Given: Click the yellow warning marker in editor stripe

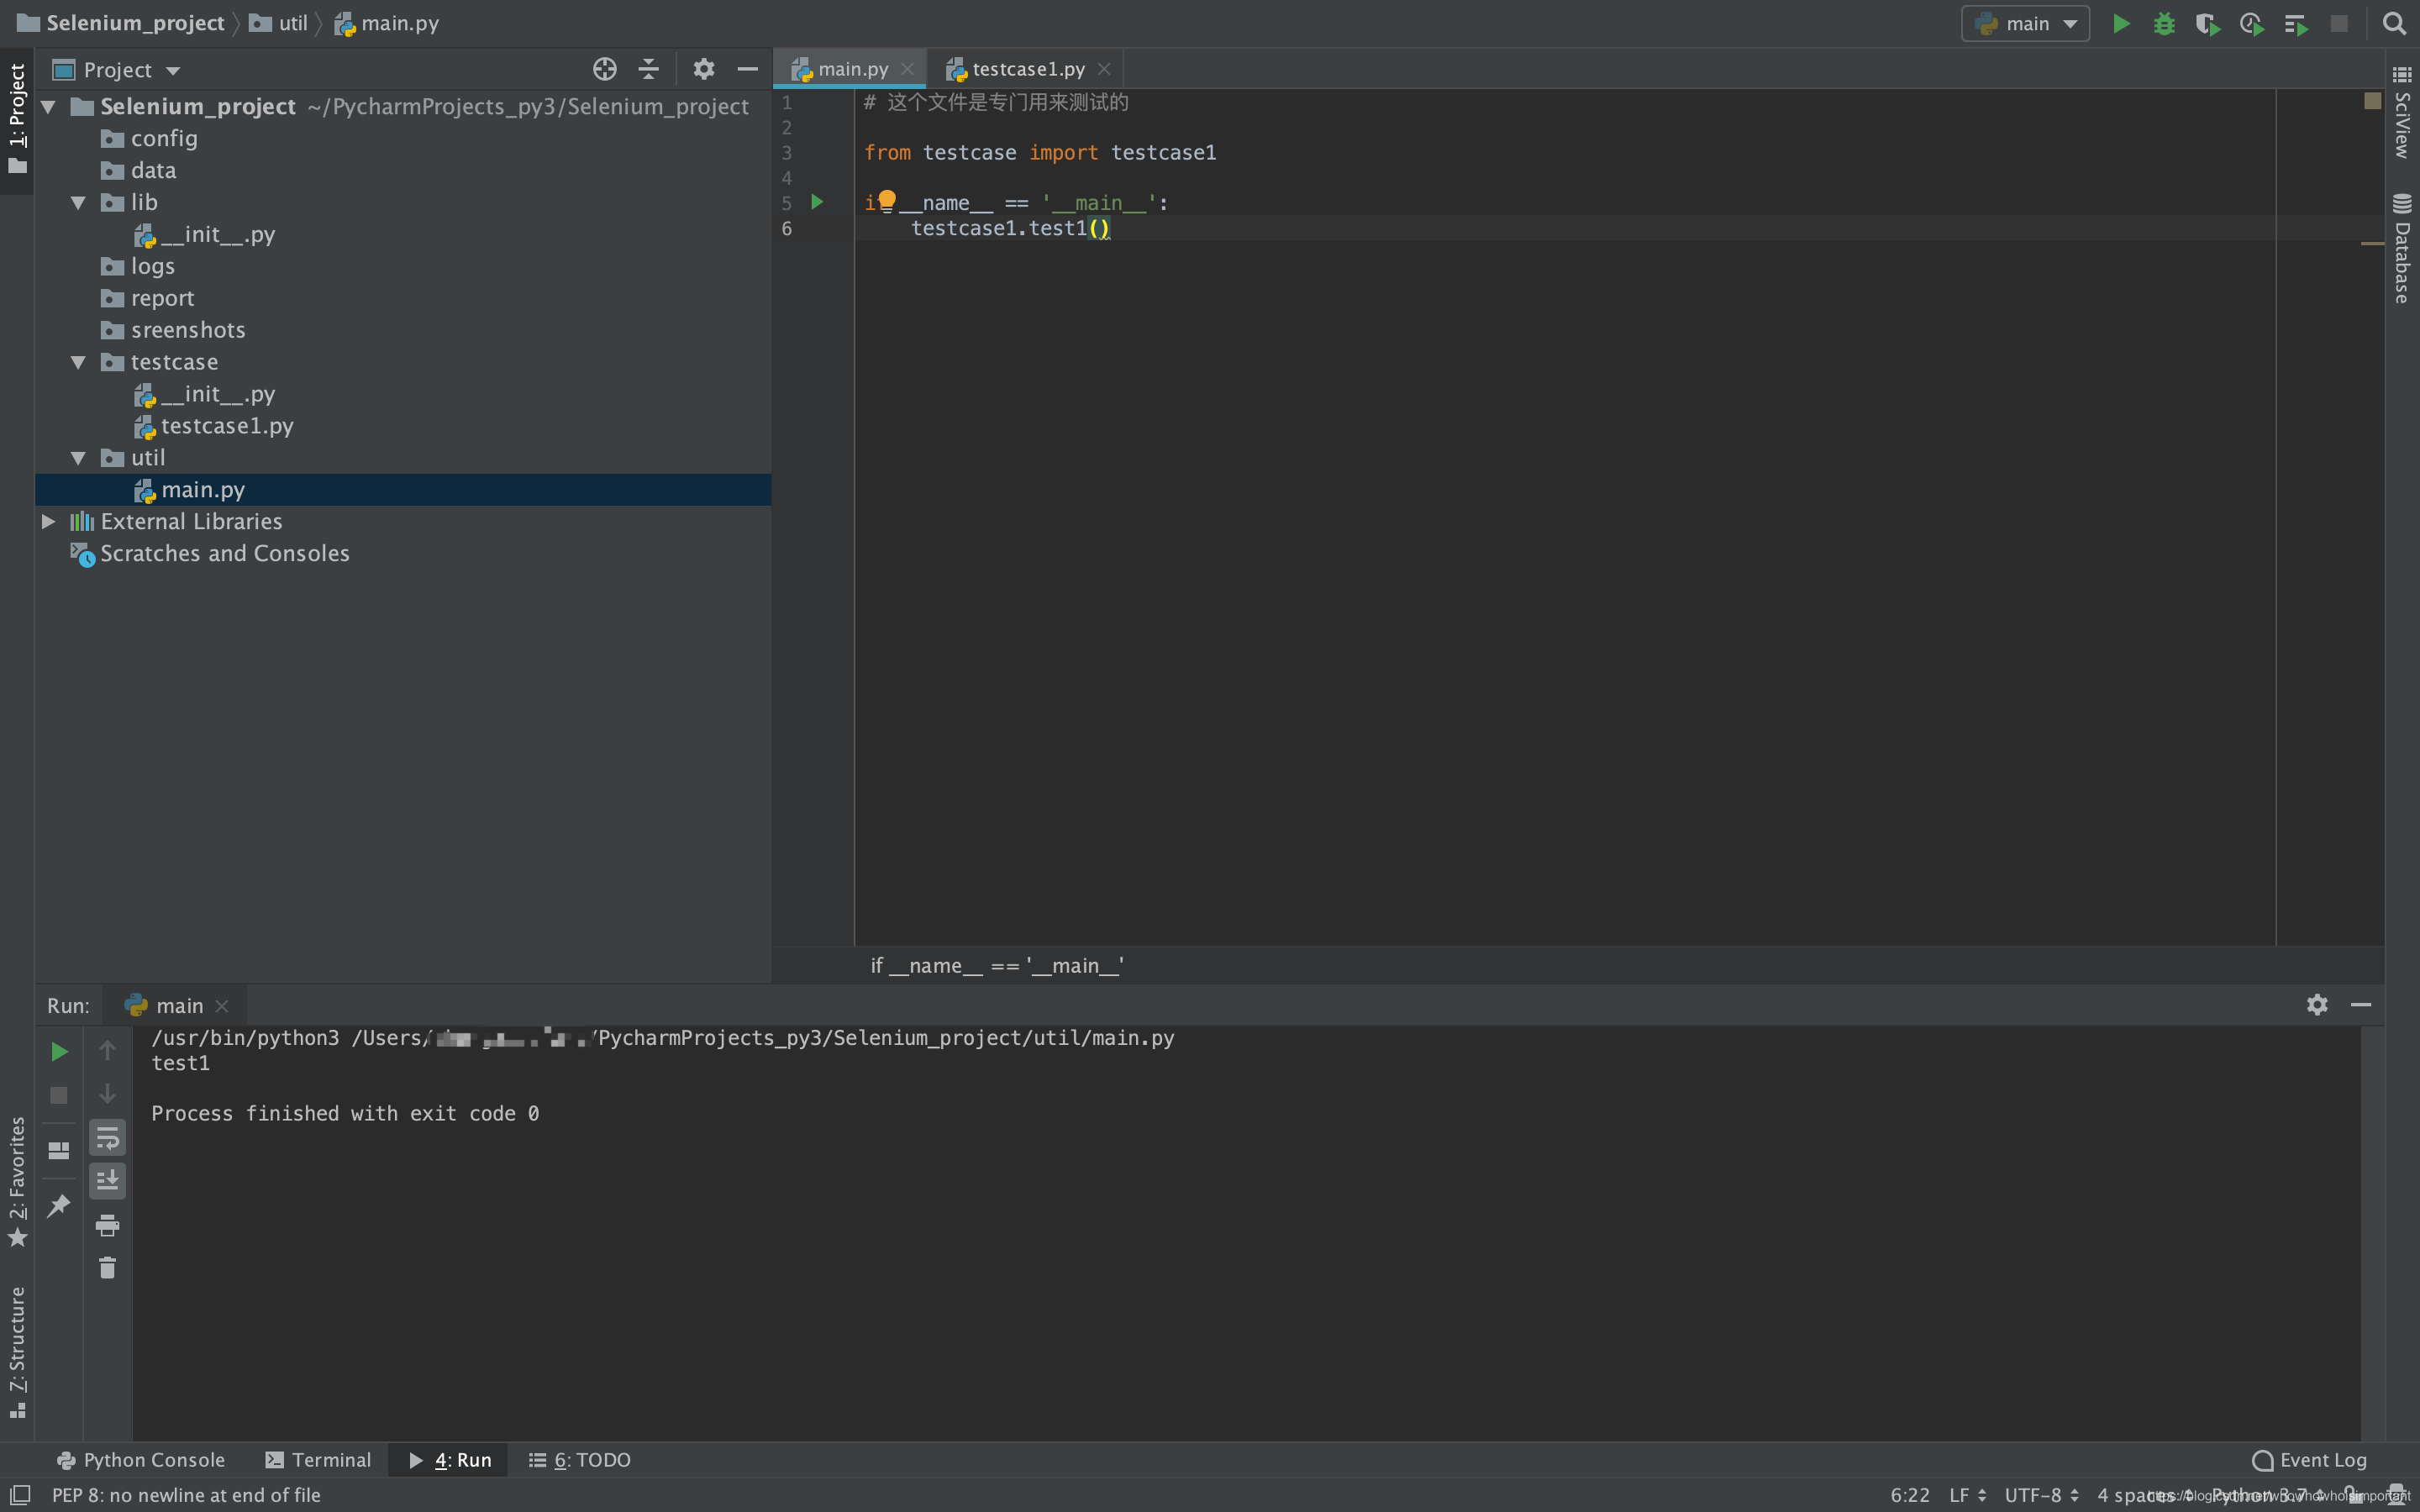Looking at the screenshot, I should 2372,243.
